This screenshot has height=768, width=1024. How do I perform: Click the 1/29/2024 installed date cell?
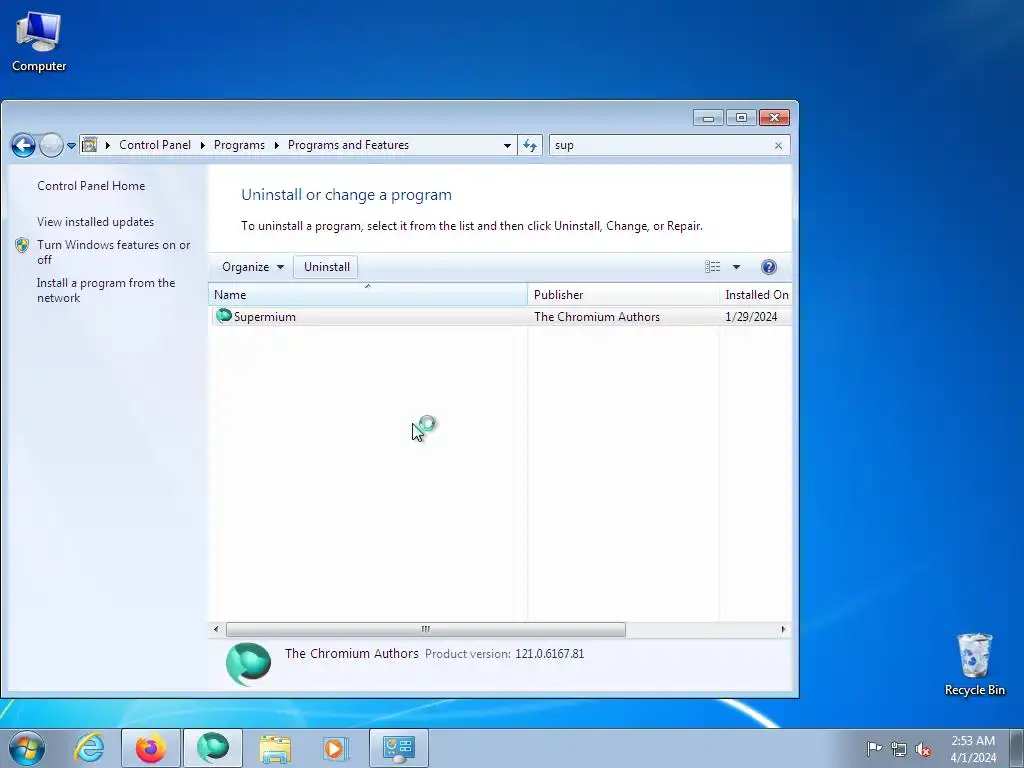(x=751, y=317)
